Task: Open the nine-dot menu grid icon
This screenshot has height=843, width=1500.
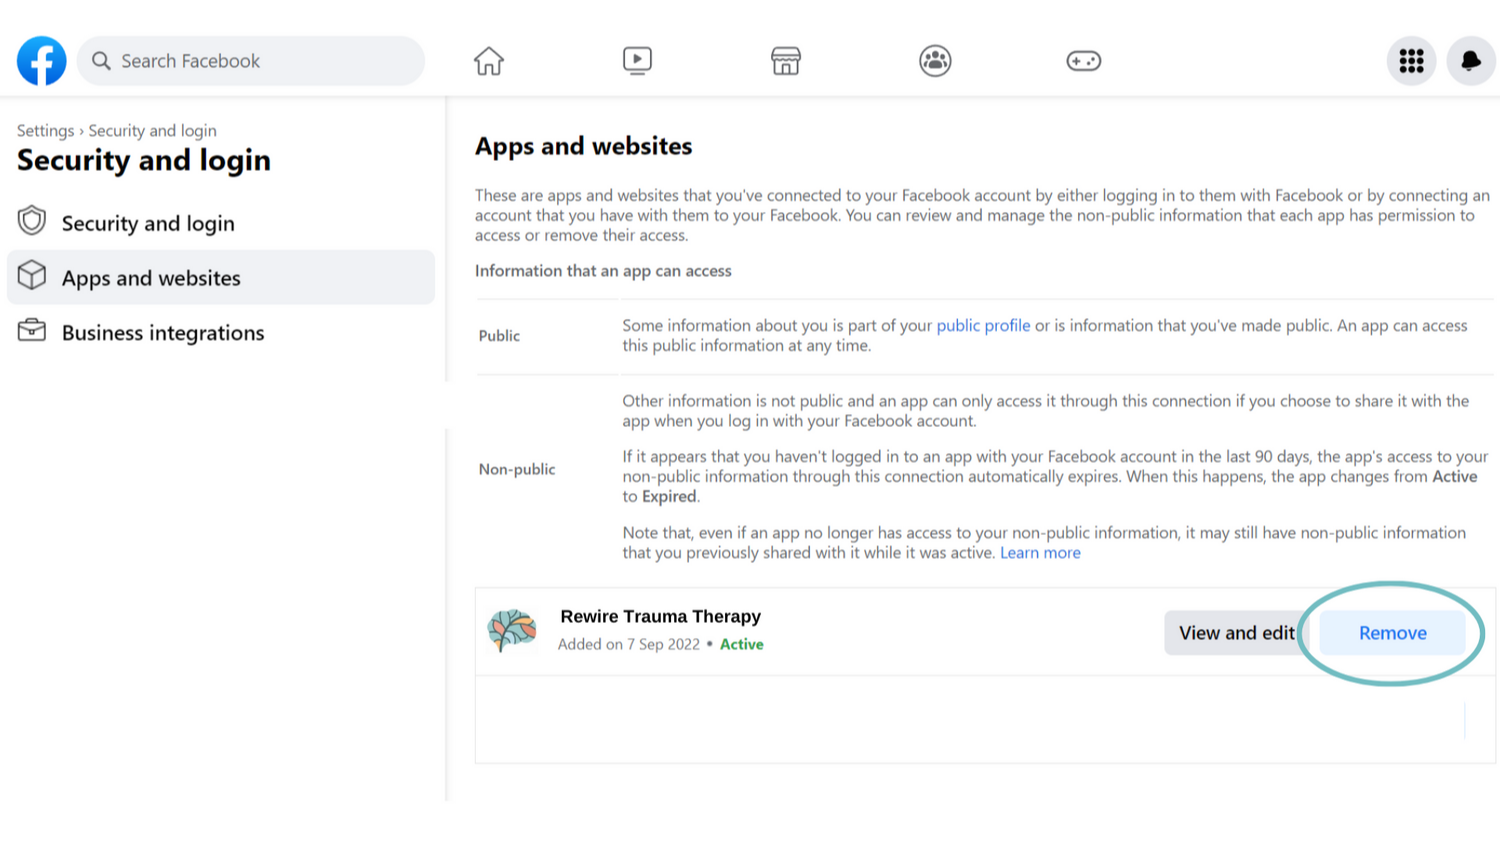Action: (1411, 61)
